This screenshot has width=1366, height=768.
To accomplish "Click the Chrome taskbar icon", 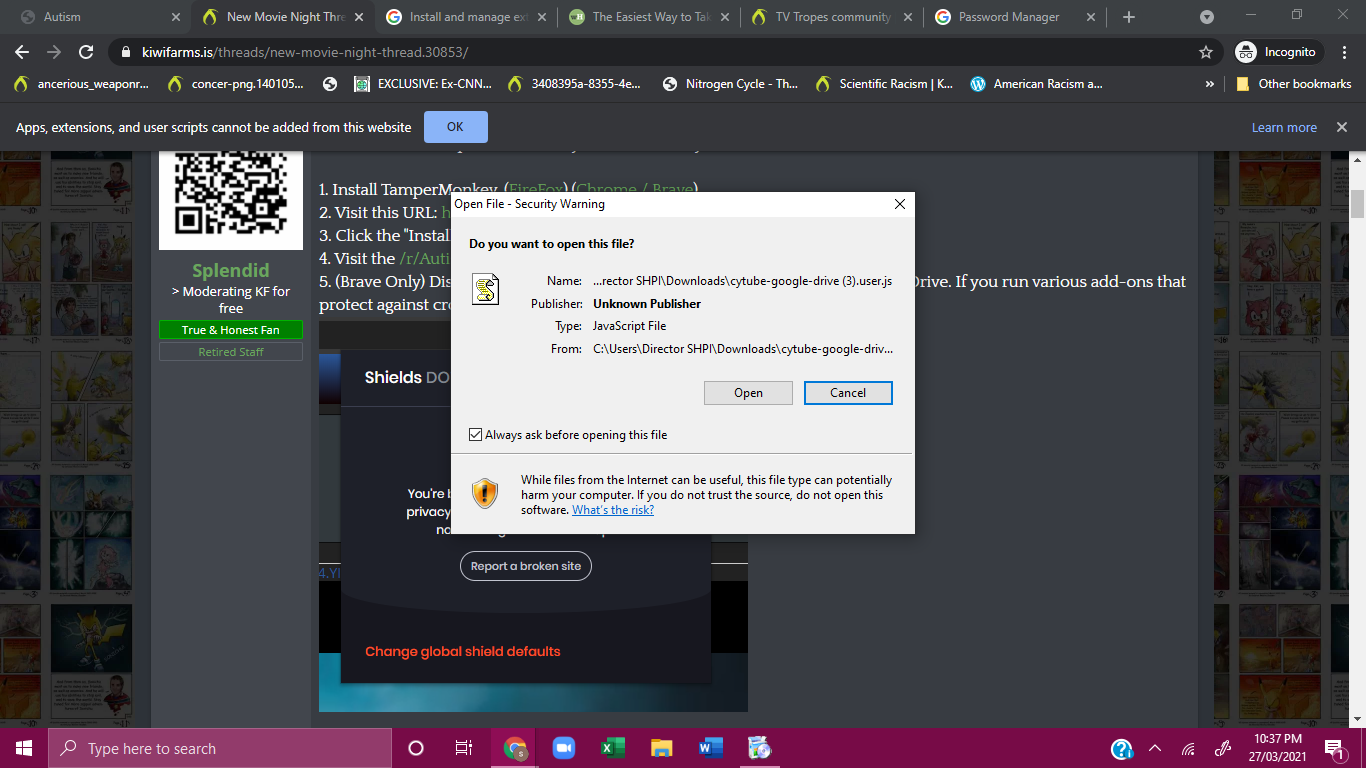I will click(515, 748).
